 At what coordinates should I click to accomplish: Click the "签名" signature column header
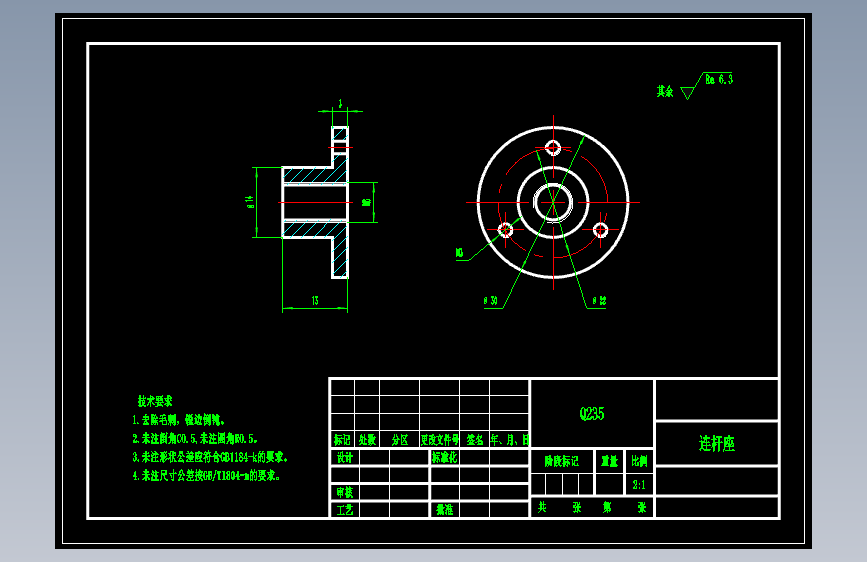[x=474, y=440]
